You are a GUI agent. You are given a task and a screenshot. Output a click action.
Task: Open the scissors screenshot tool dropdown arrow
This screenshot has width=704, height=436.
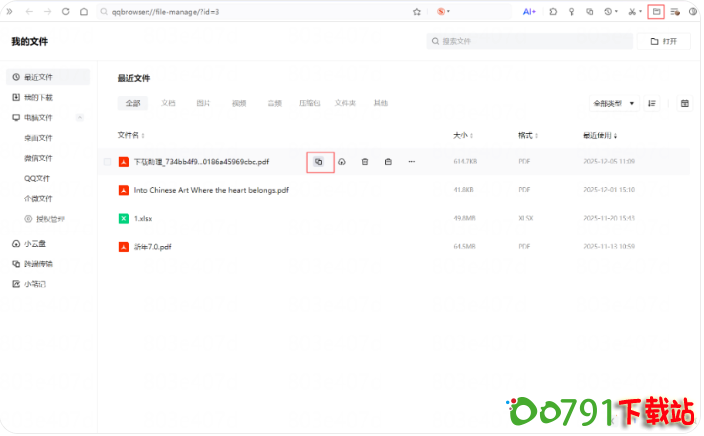640,12
